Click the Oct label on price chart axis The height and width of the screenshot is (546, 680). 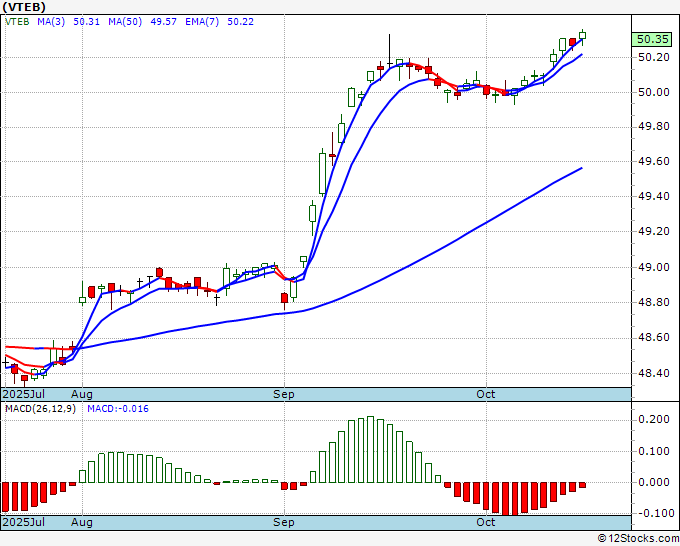485,394
